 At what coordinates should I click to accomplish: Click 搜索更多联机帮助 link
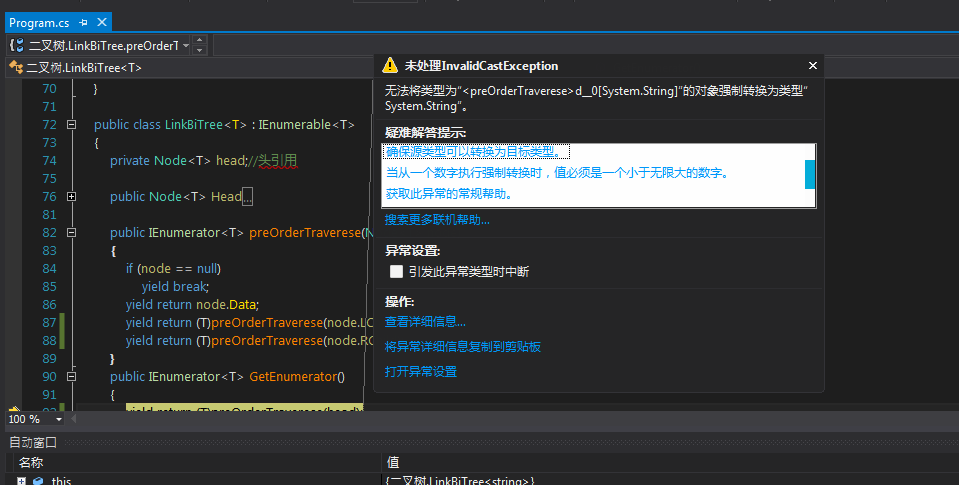click(437, 220)
